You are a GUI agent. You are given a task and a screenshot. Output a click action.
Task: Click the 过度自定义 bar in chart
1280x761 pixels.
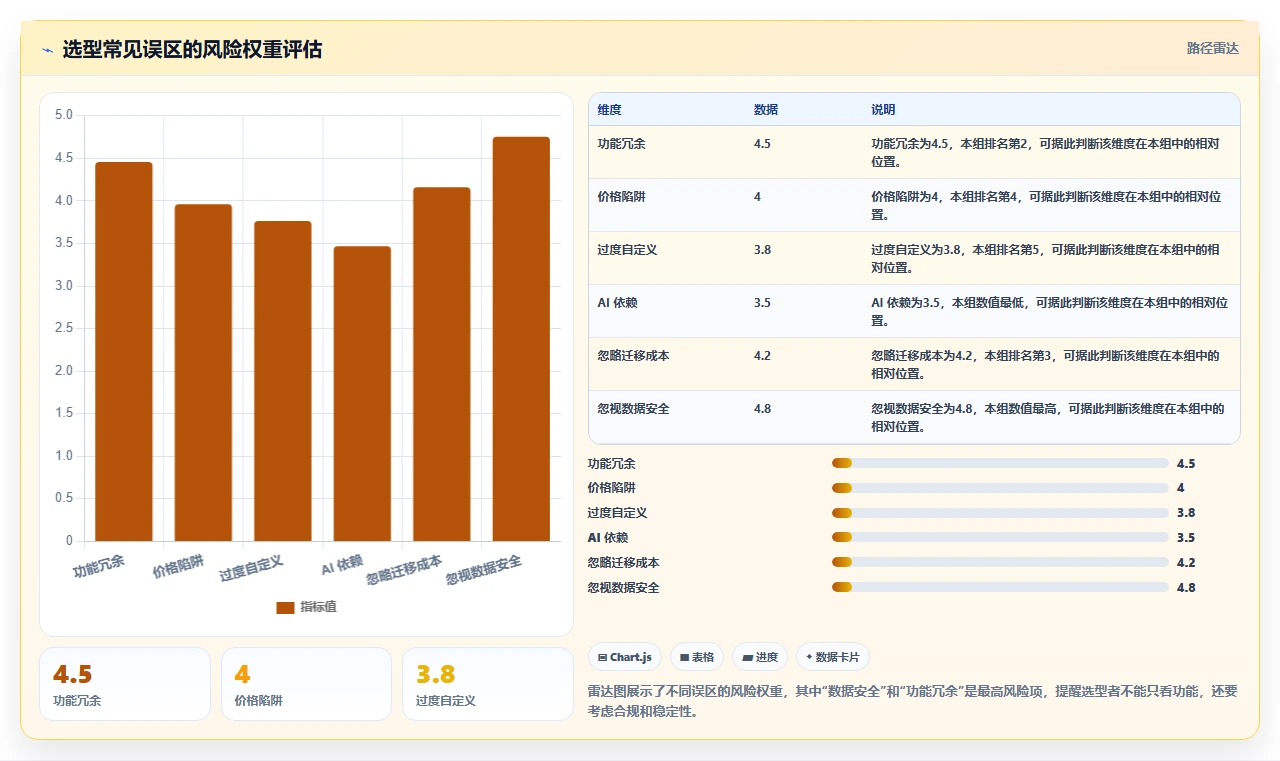(283, 381)
